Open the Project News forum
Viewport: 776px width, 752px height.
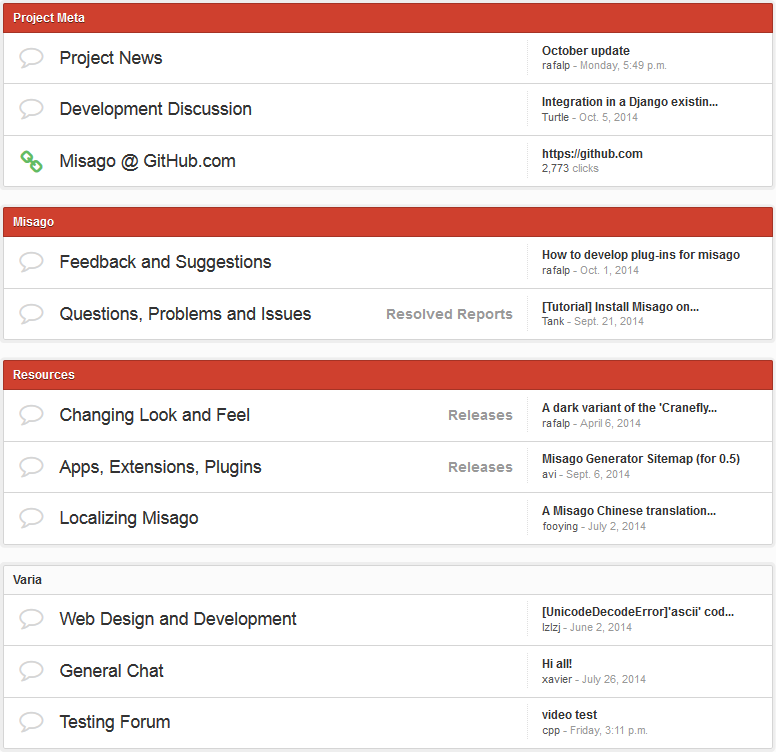[x=111, y=58]
